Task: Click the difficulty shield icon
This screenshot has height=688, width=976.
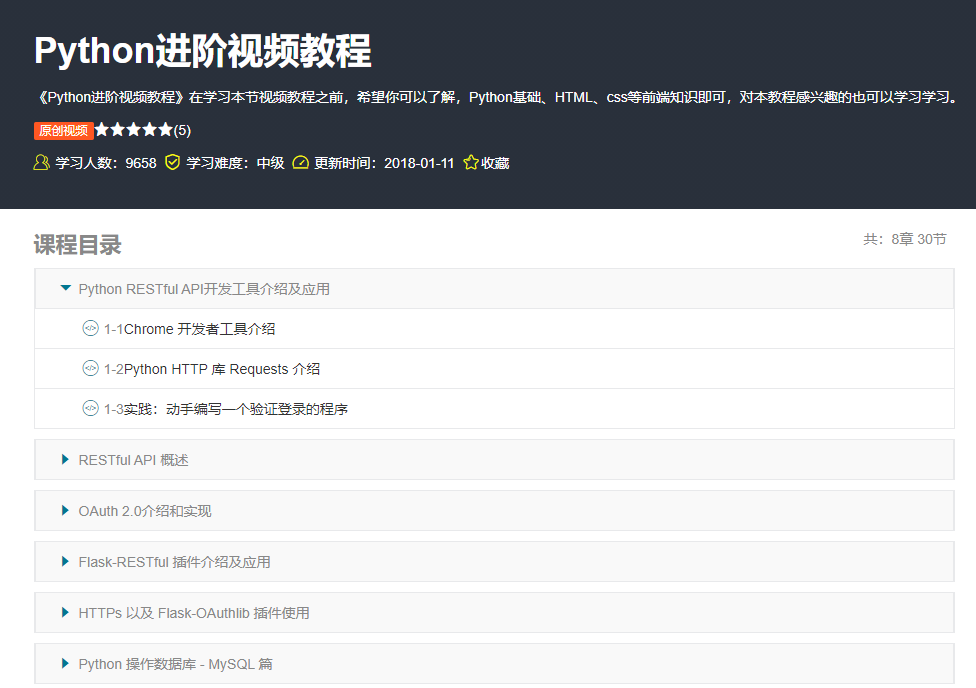Action: pos(172,163)
